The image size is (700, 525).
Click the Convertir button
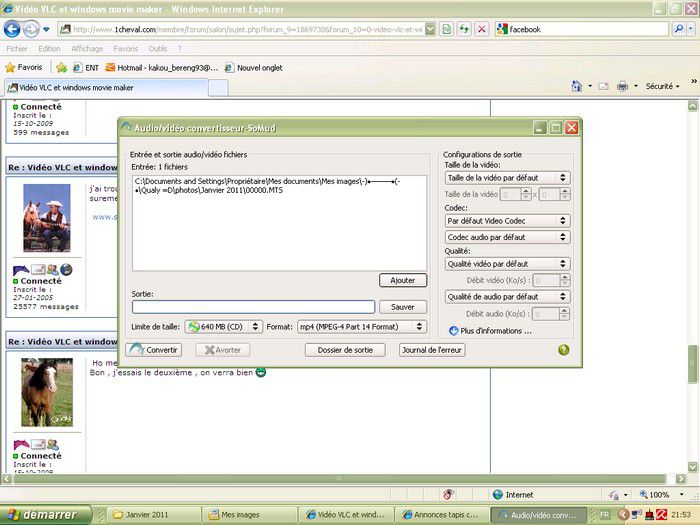(x=156, y=350)
